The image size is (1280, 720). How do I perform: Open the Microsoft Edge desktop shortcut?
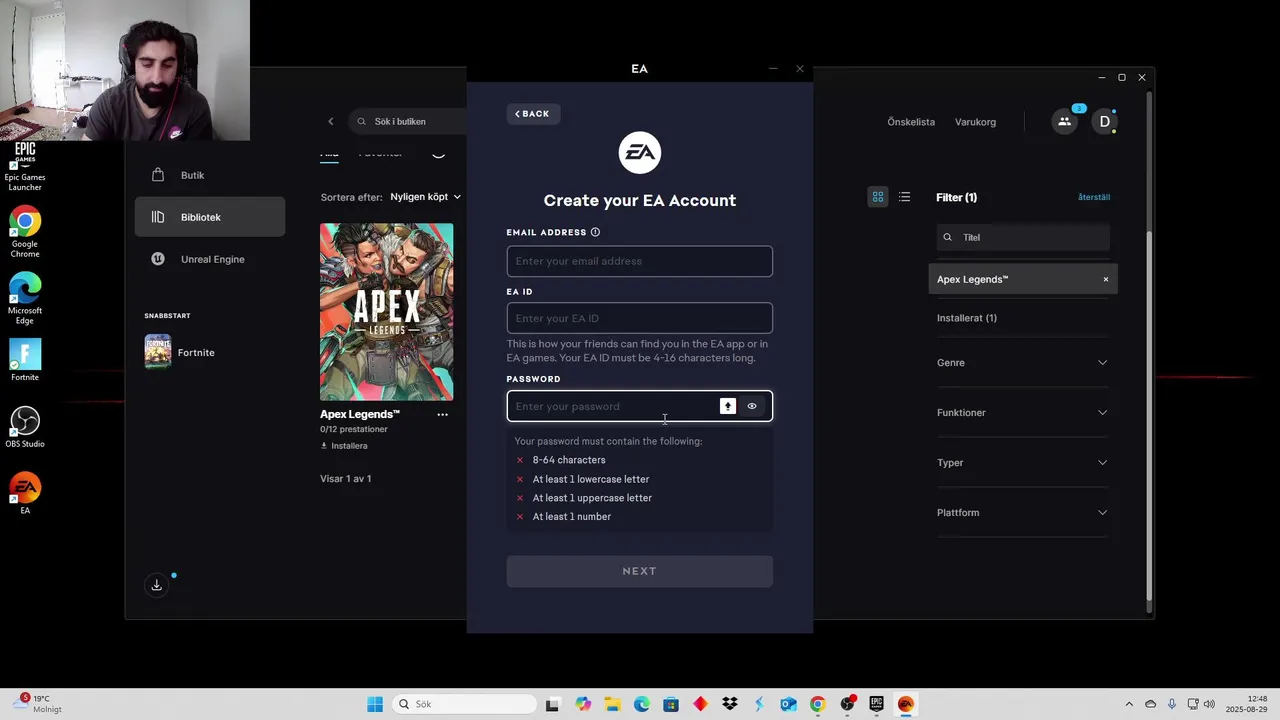[25, 298]
